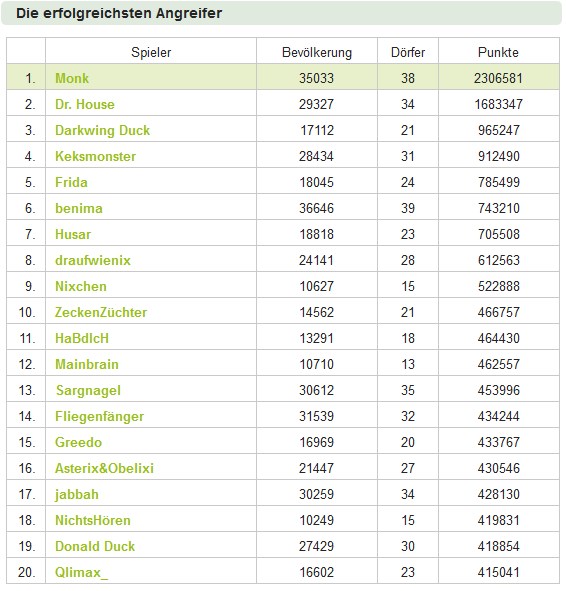The image size is (566, 591).
Task: Click the NichtsHören player link
Action: pyautogui.click(x=93, y=520)
